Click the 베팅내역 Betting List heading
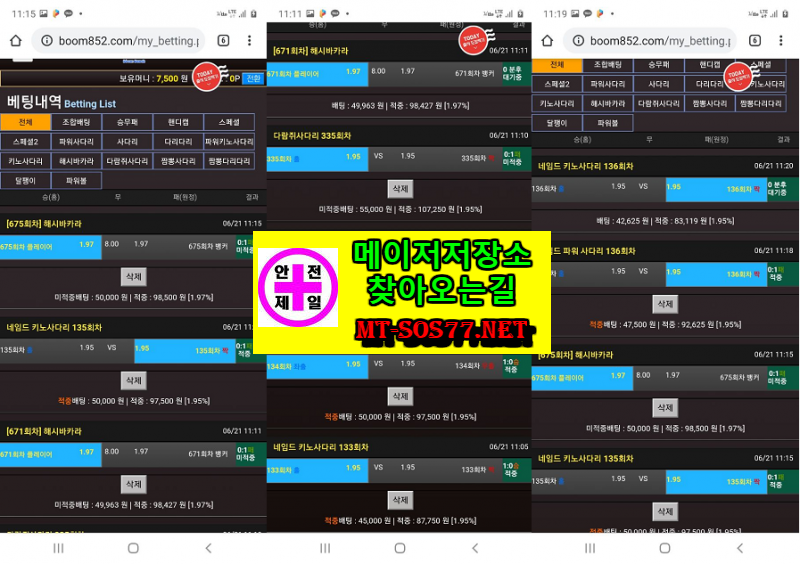Screen dimensions: 800x564 pyautogui.click(x=61, y=102)
